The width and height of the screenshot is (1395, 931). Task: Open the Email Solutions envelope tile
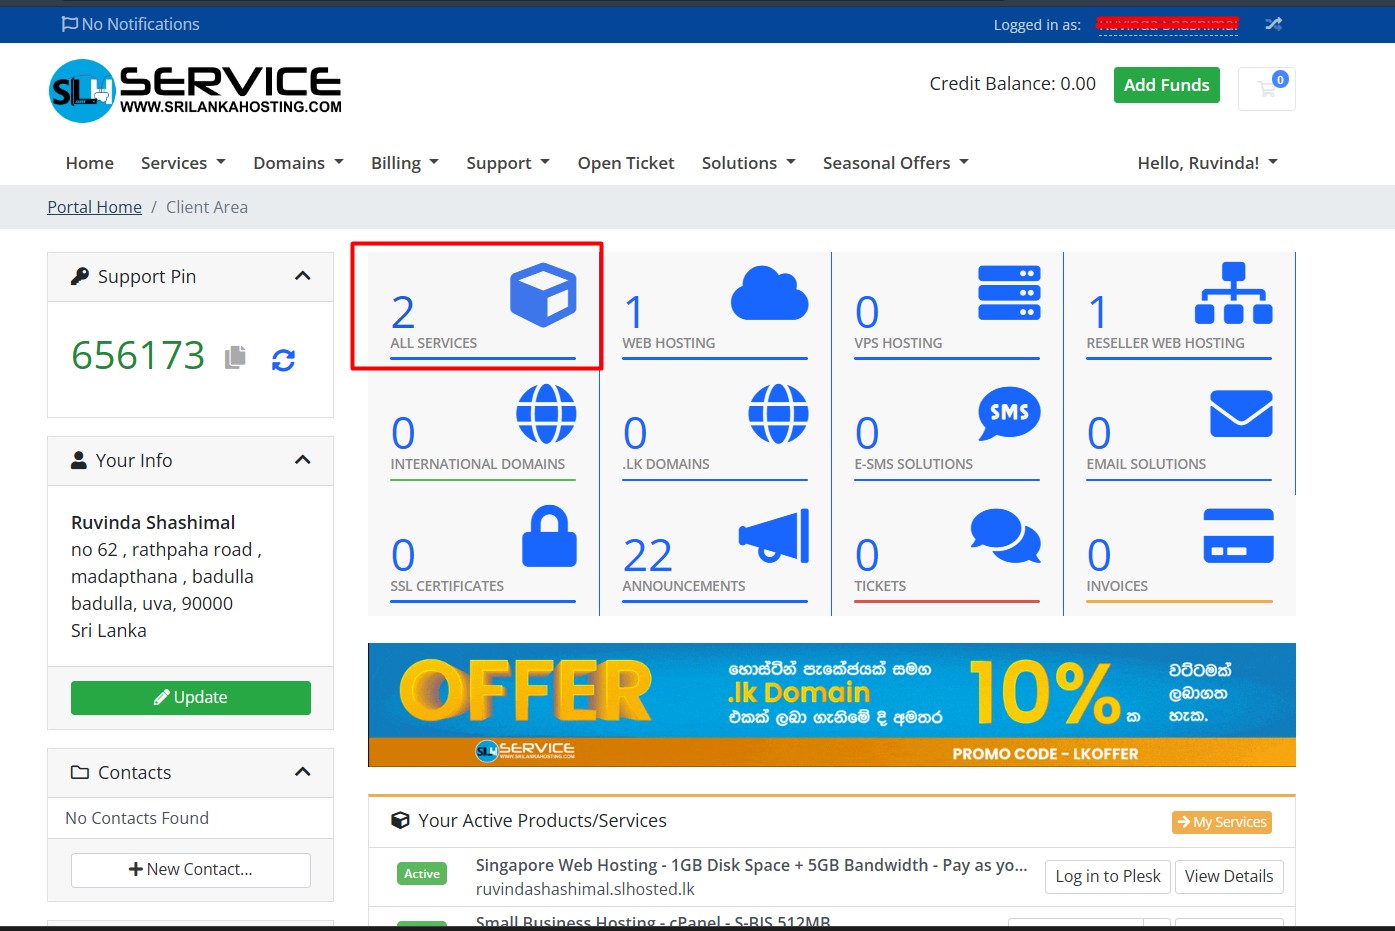pyautogui.click(x=1240, y=414)
